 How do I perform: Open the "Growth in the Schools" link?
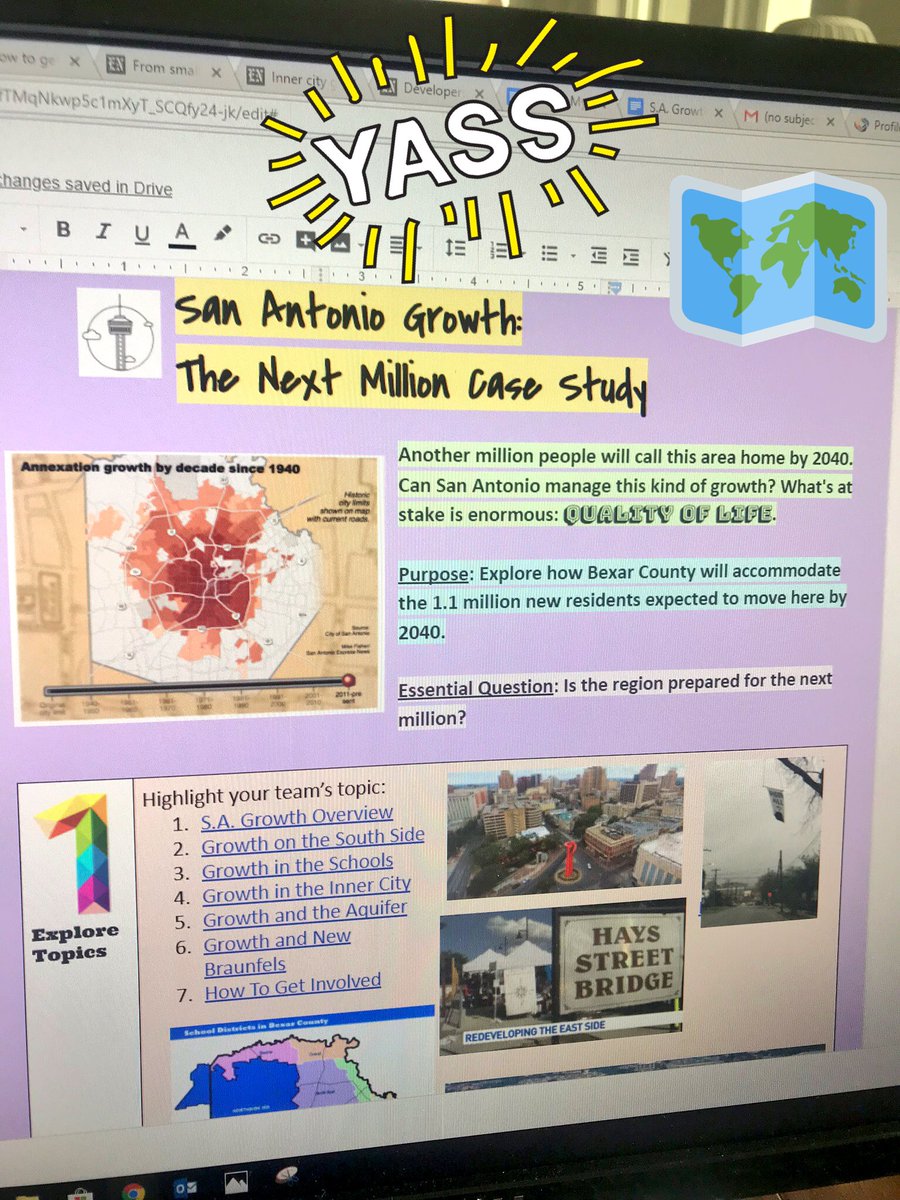coord(298,865)
